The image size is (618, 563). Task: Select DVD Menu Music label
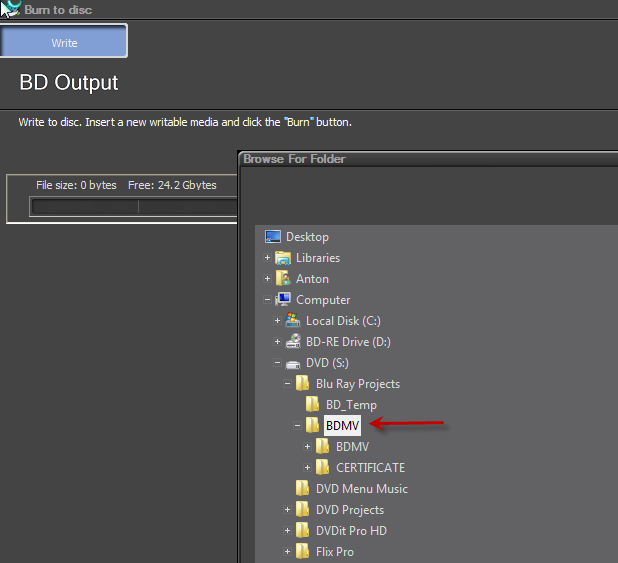[361, 489]
